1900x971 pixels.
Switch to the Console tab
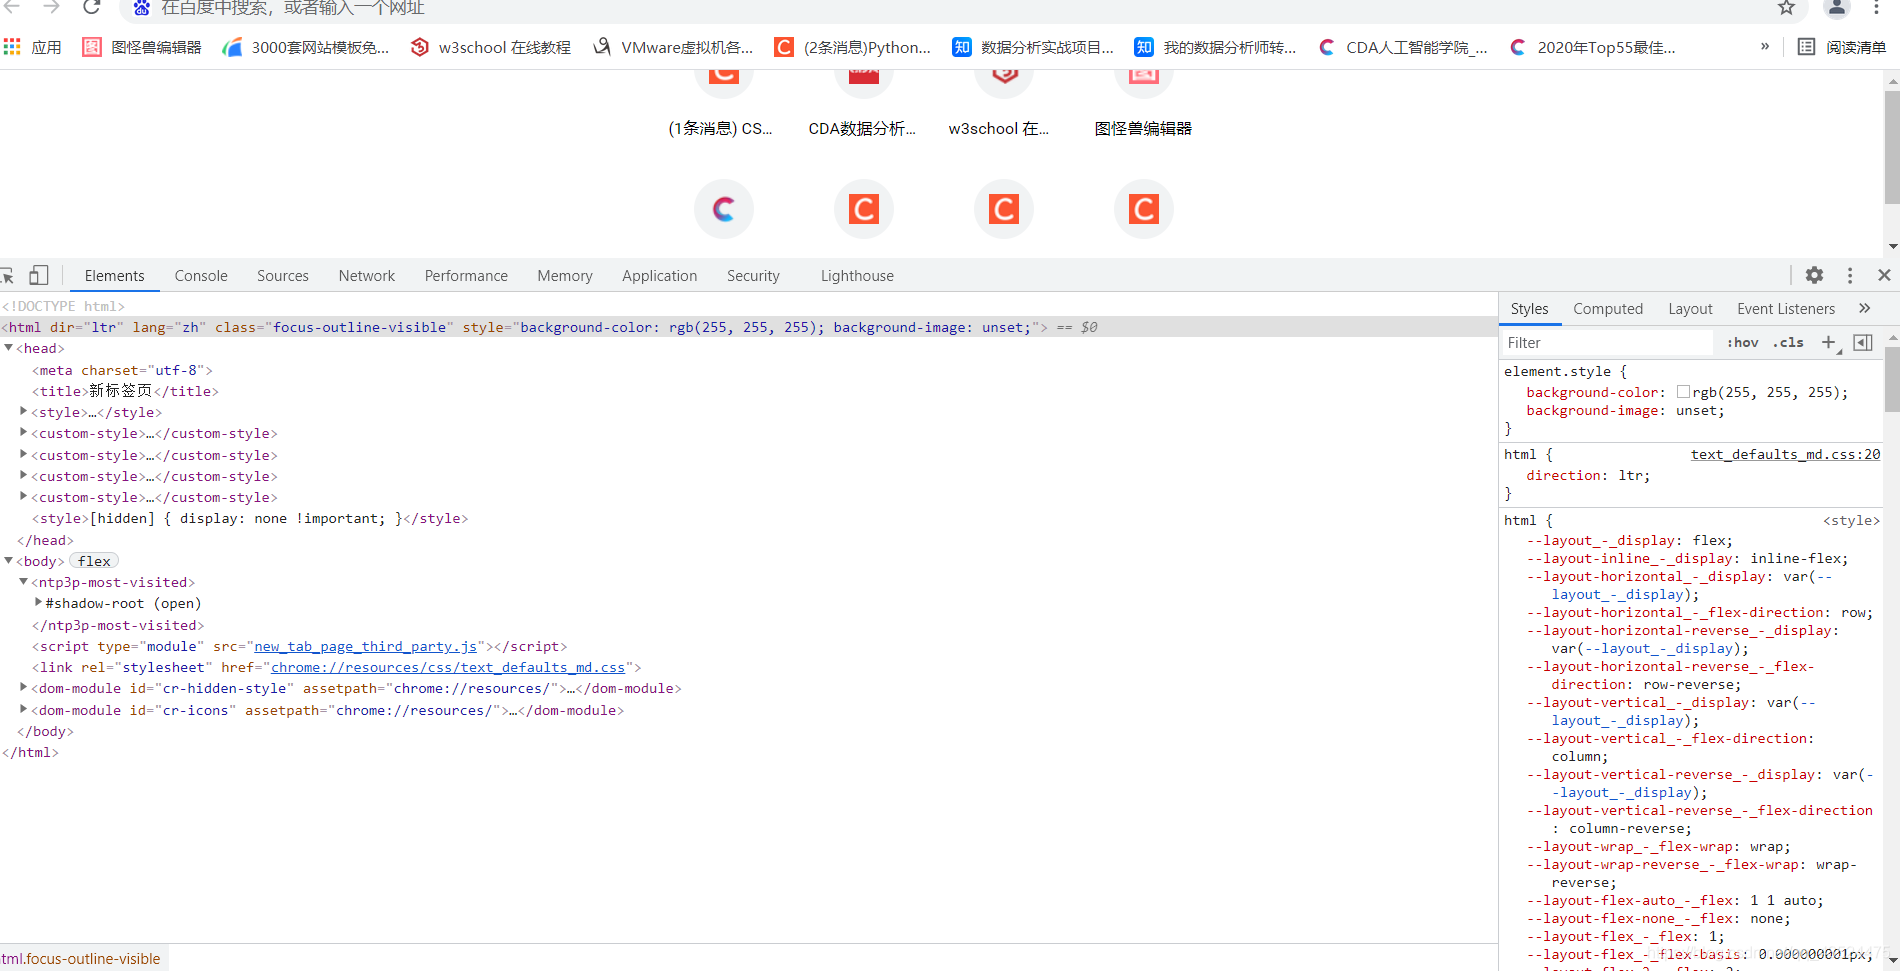201,276
